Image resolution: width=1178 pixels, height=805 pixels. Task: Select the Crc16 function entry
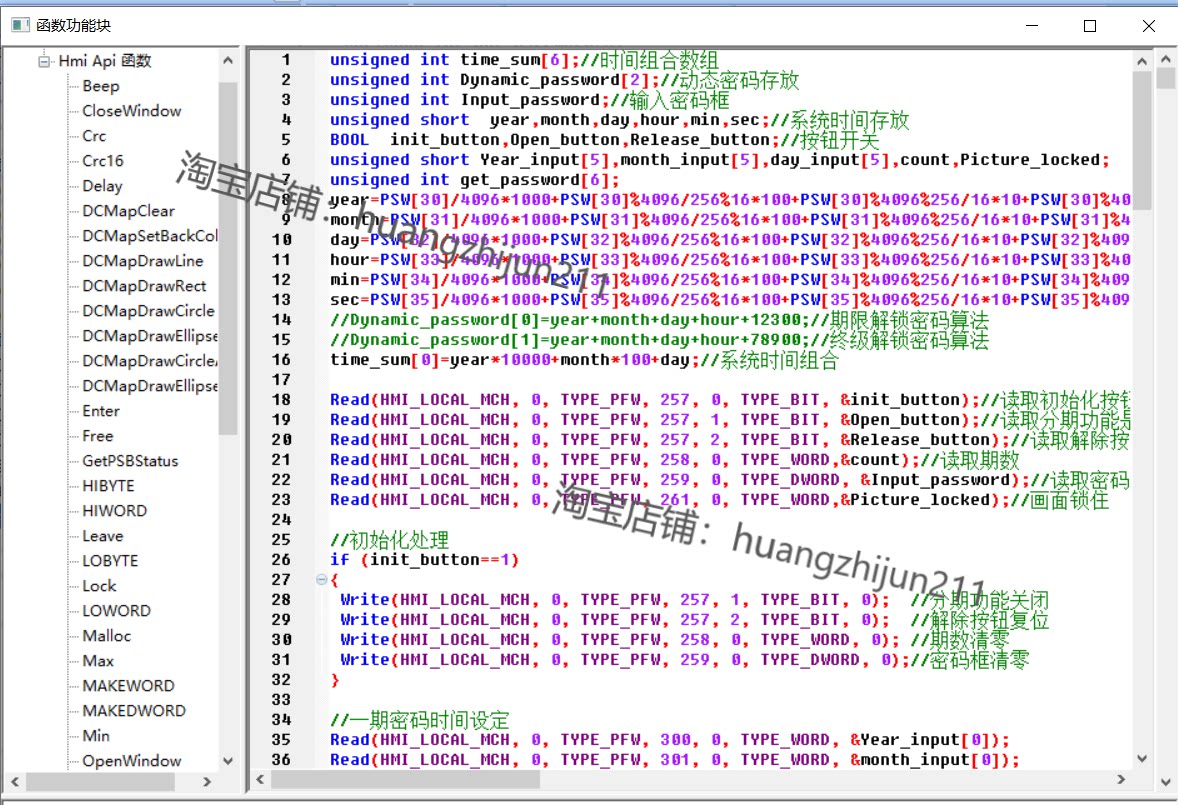(103, 161)
